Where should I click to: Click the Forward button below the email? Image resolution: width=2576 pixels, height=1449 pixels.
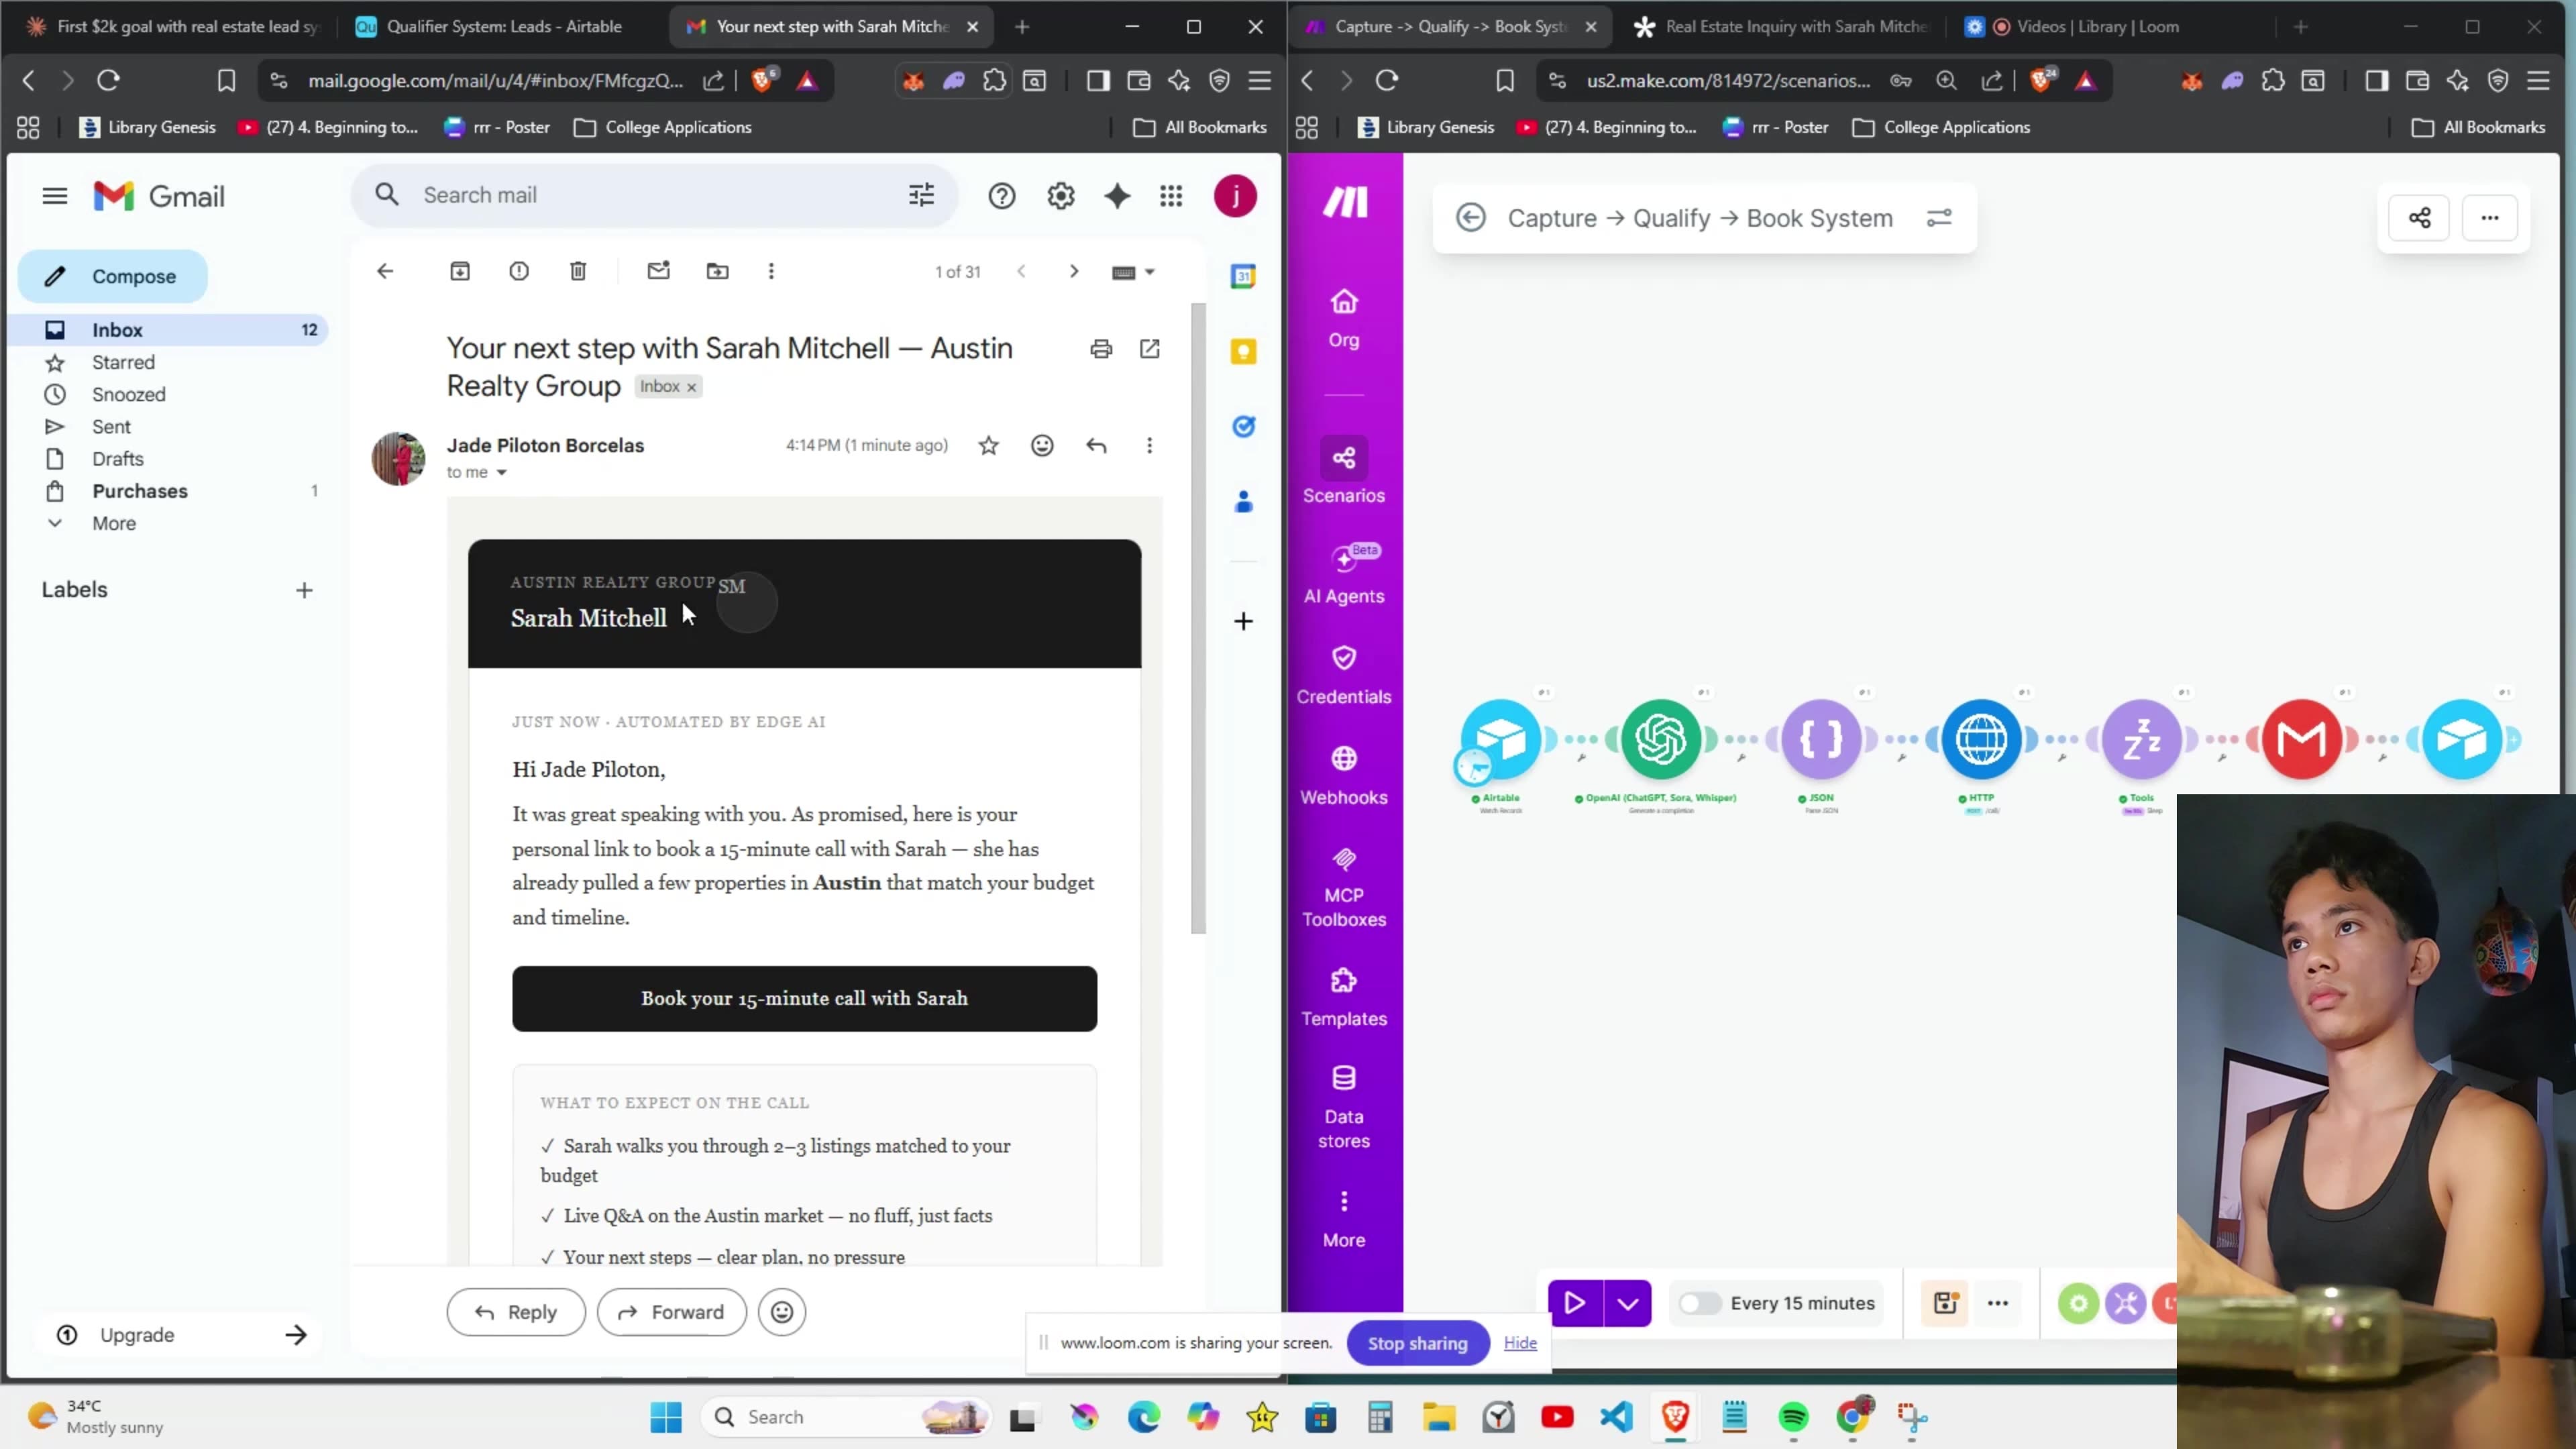pos(671,1312)
